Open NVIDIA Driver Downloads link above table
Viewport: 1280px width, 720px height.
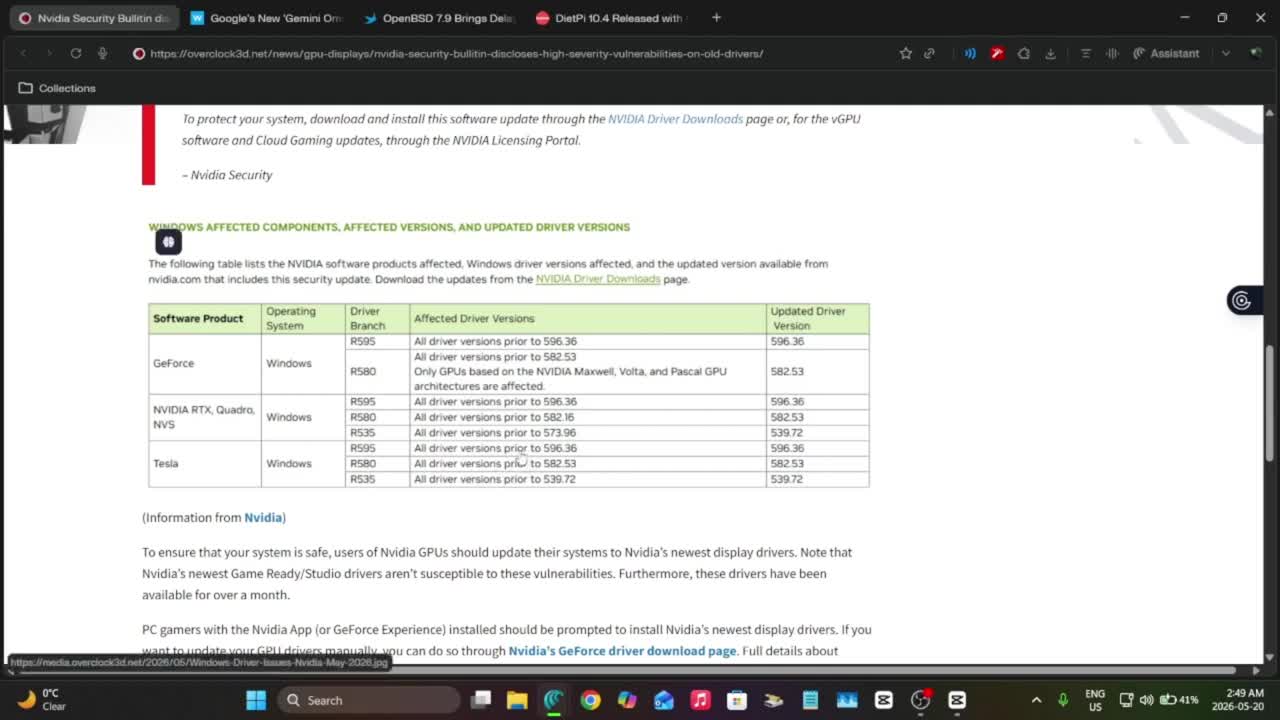tap(598, 279)
